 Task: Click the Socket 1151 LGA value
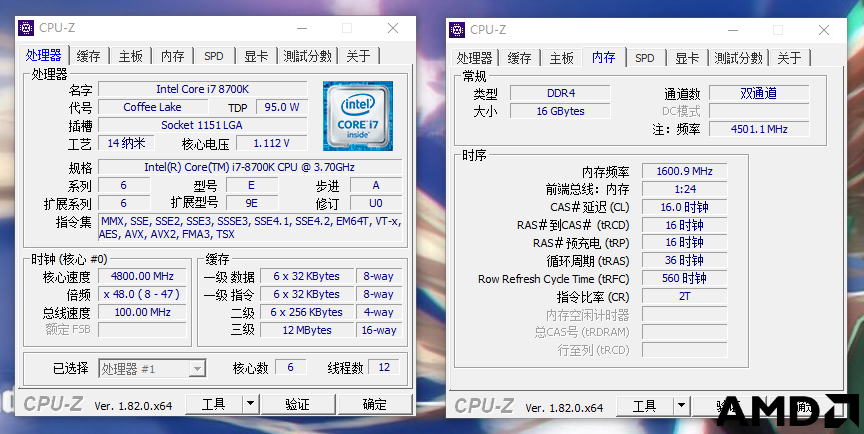point(203,125)
